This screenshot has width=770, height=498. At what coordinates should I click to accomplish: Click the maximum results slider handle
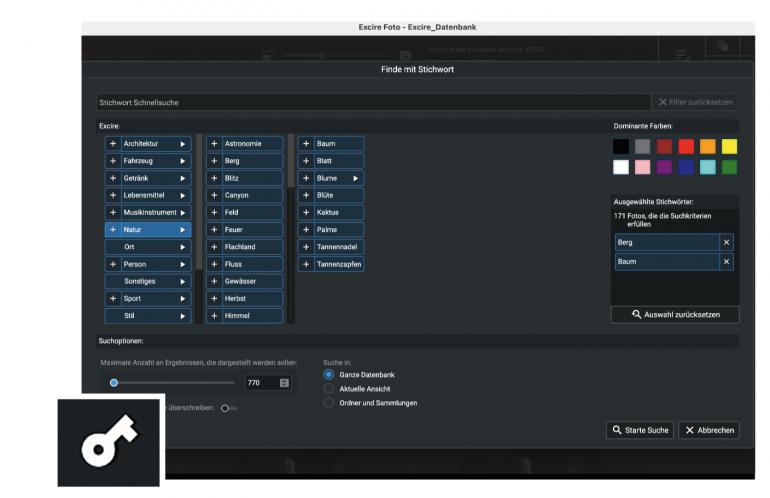[x=114, y=383]
